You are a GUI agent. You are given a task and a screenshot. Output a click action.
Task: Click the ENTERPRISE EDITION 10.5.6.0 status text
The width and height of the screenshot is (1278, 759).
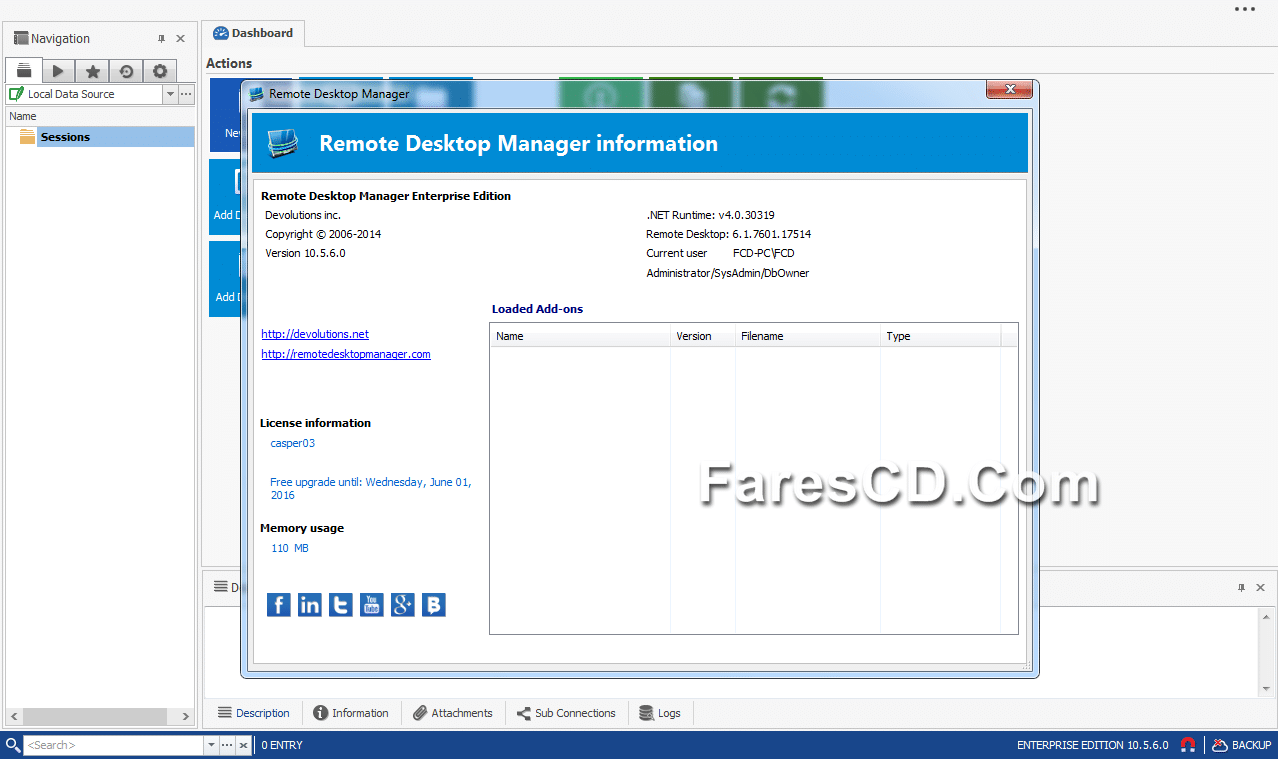click(1092, 745)
